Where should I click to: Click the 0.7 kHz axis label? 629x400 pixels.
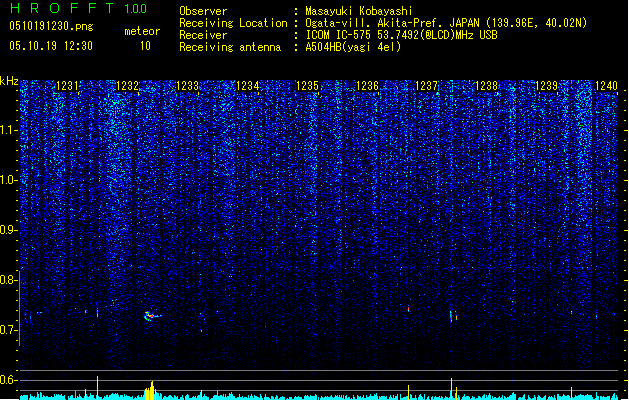(x=9, y=330)
